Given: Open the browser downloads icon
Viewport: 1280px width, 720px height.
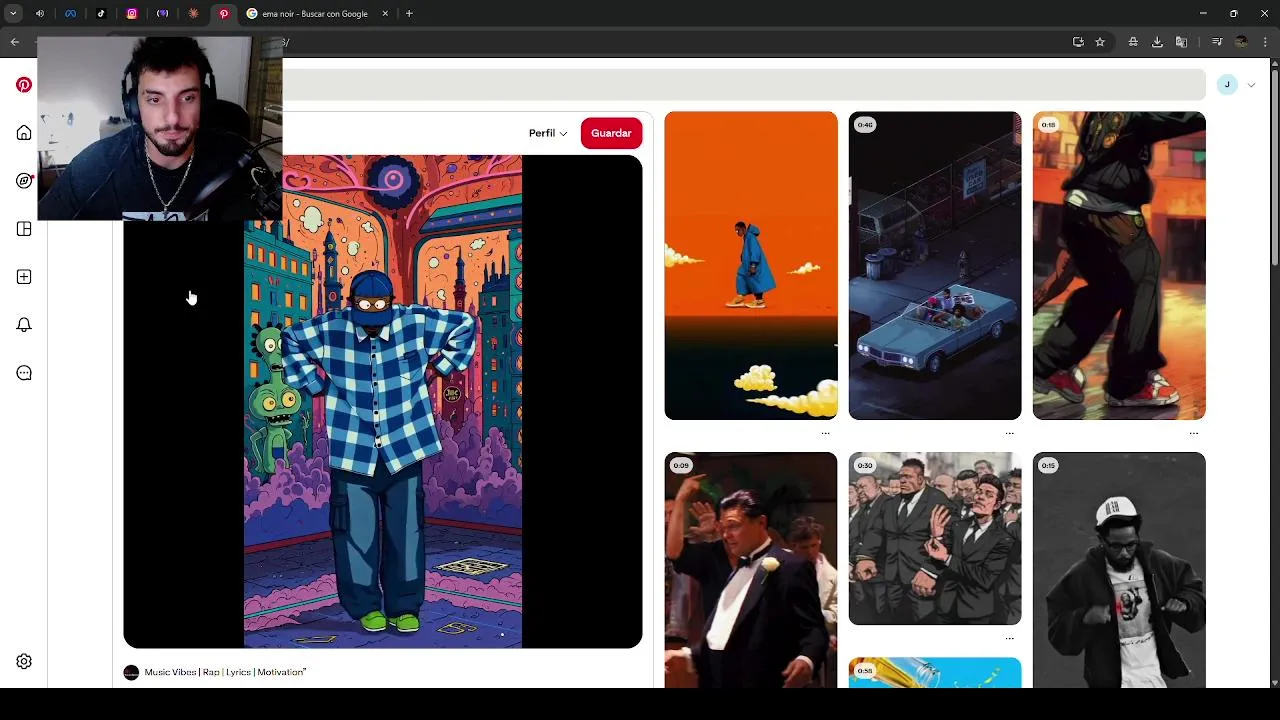Looking at the screenshot, I should (1157, 42).
